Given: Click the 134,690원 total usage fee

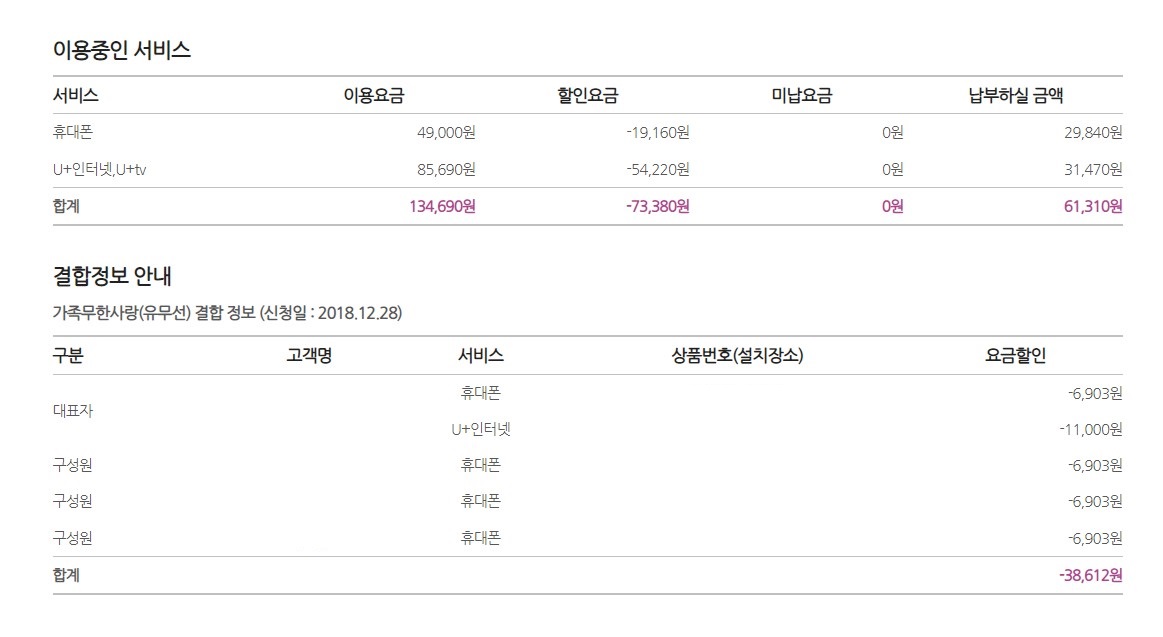Looking at the screenshot, I should pyautogui.click(x=442, y=207).
